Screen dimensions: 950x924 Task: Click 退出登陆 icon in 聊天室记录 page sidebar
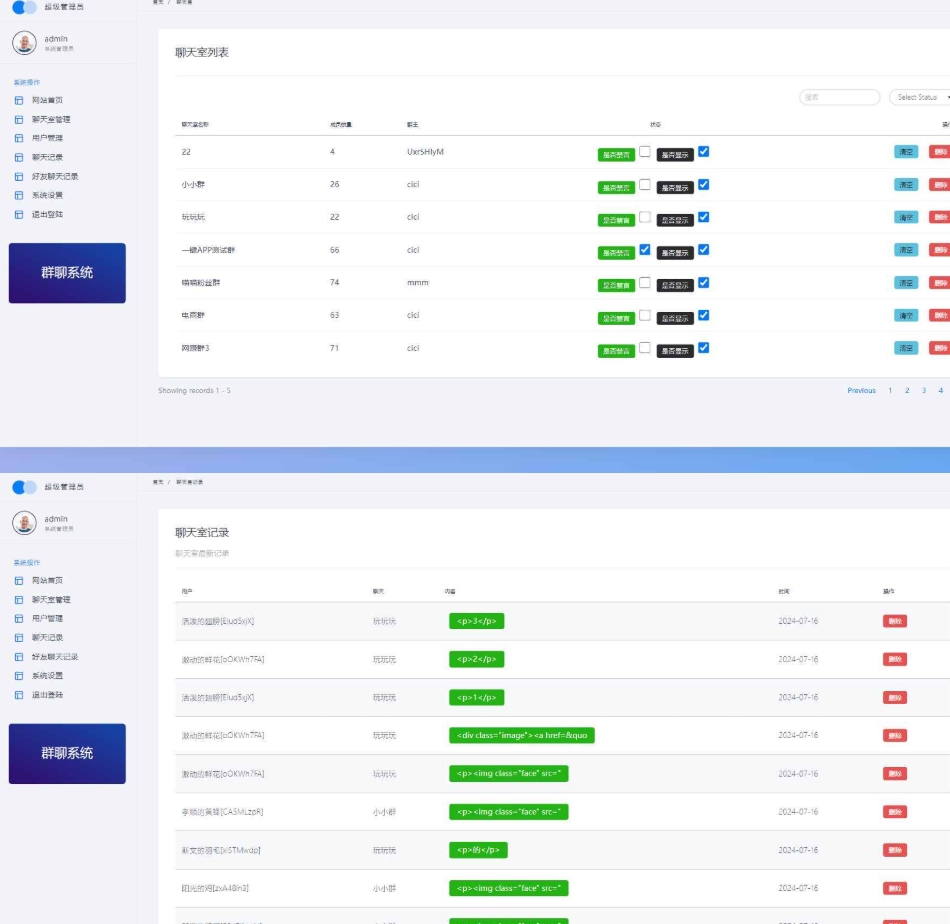tap(18, 695)
